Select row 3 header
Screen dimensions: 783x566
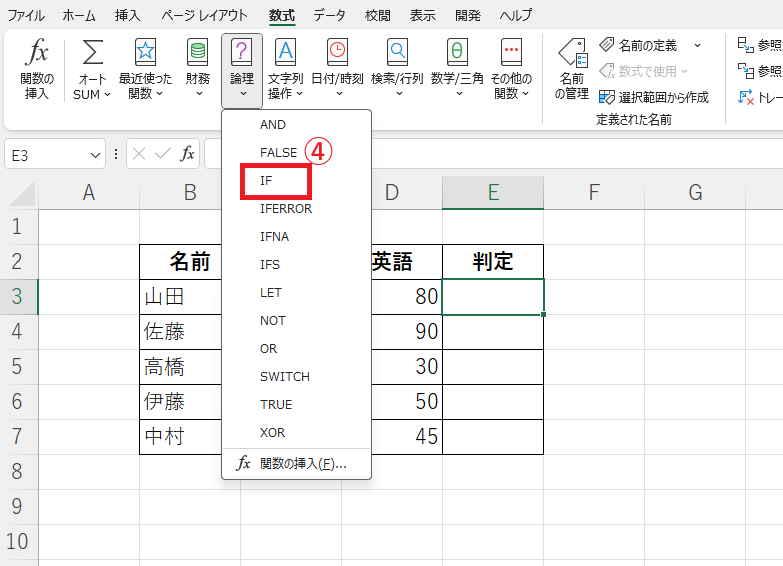tap(18, 297)
